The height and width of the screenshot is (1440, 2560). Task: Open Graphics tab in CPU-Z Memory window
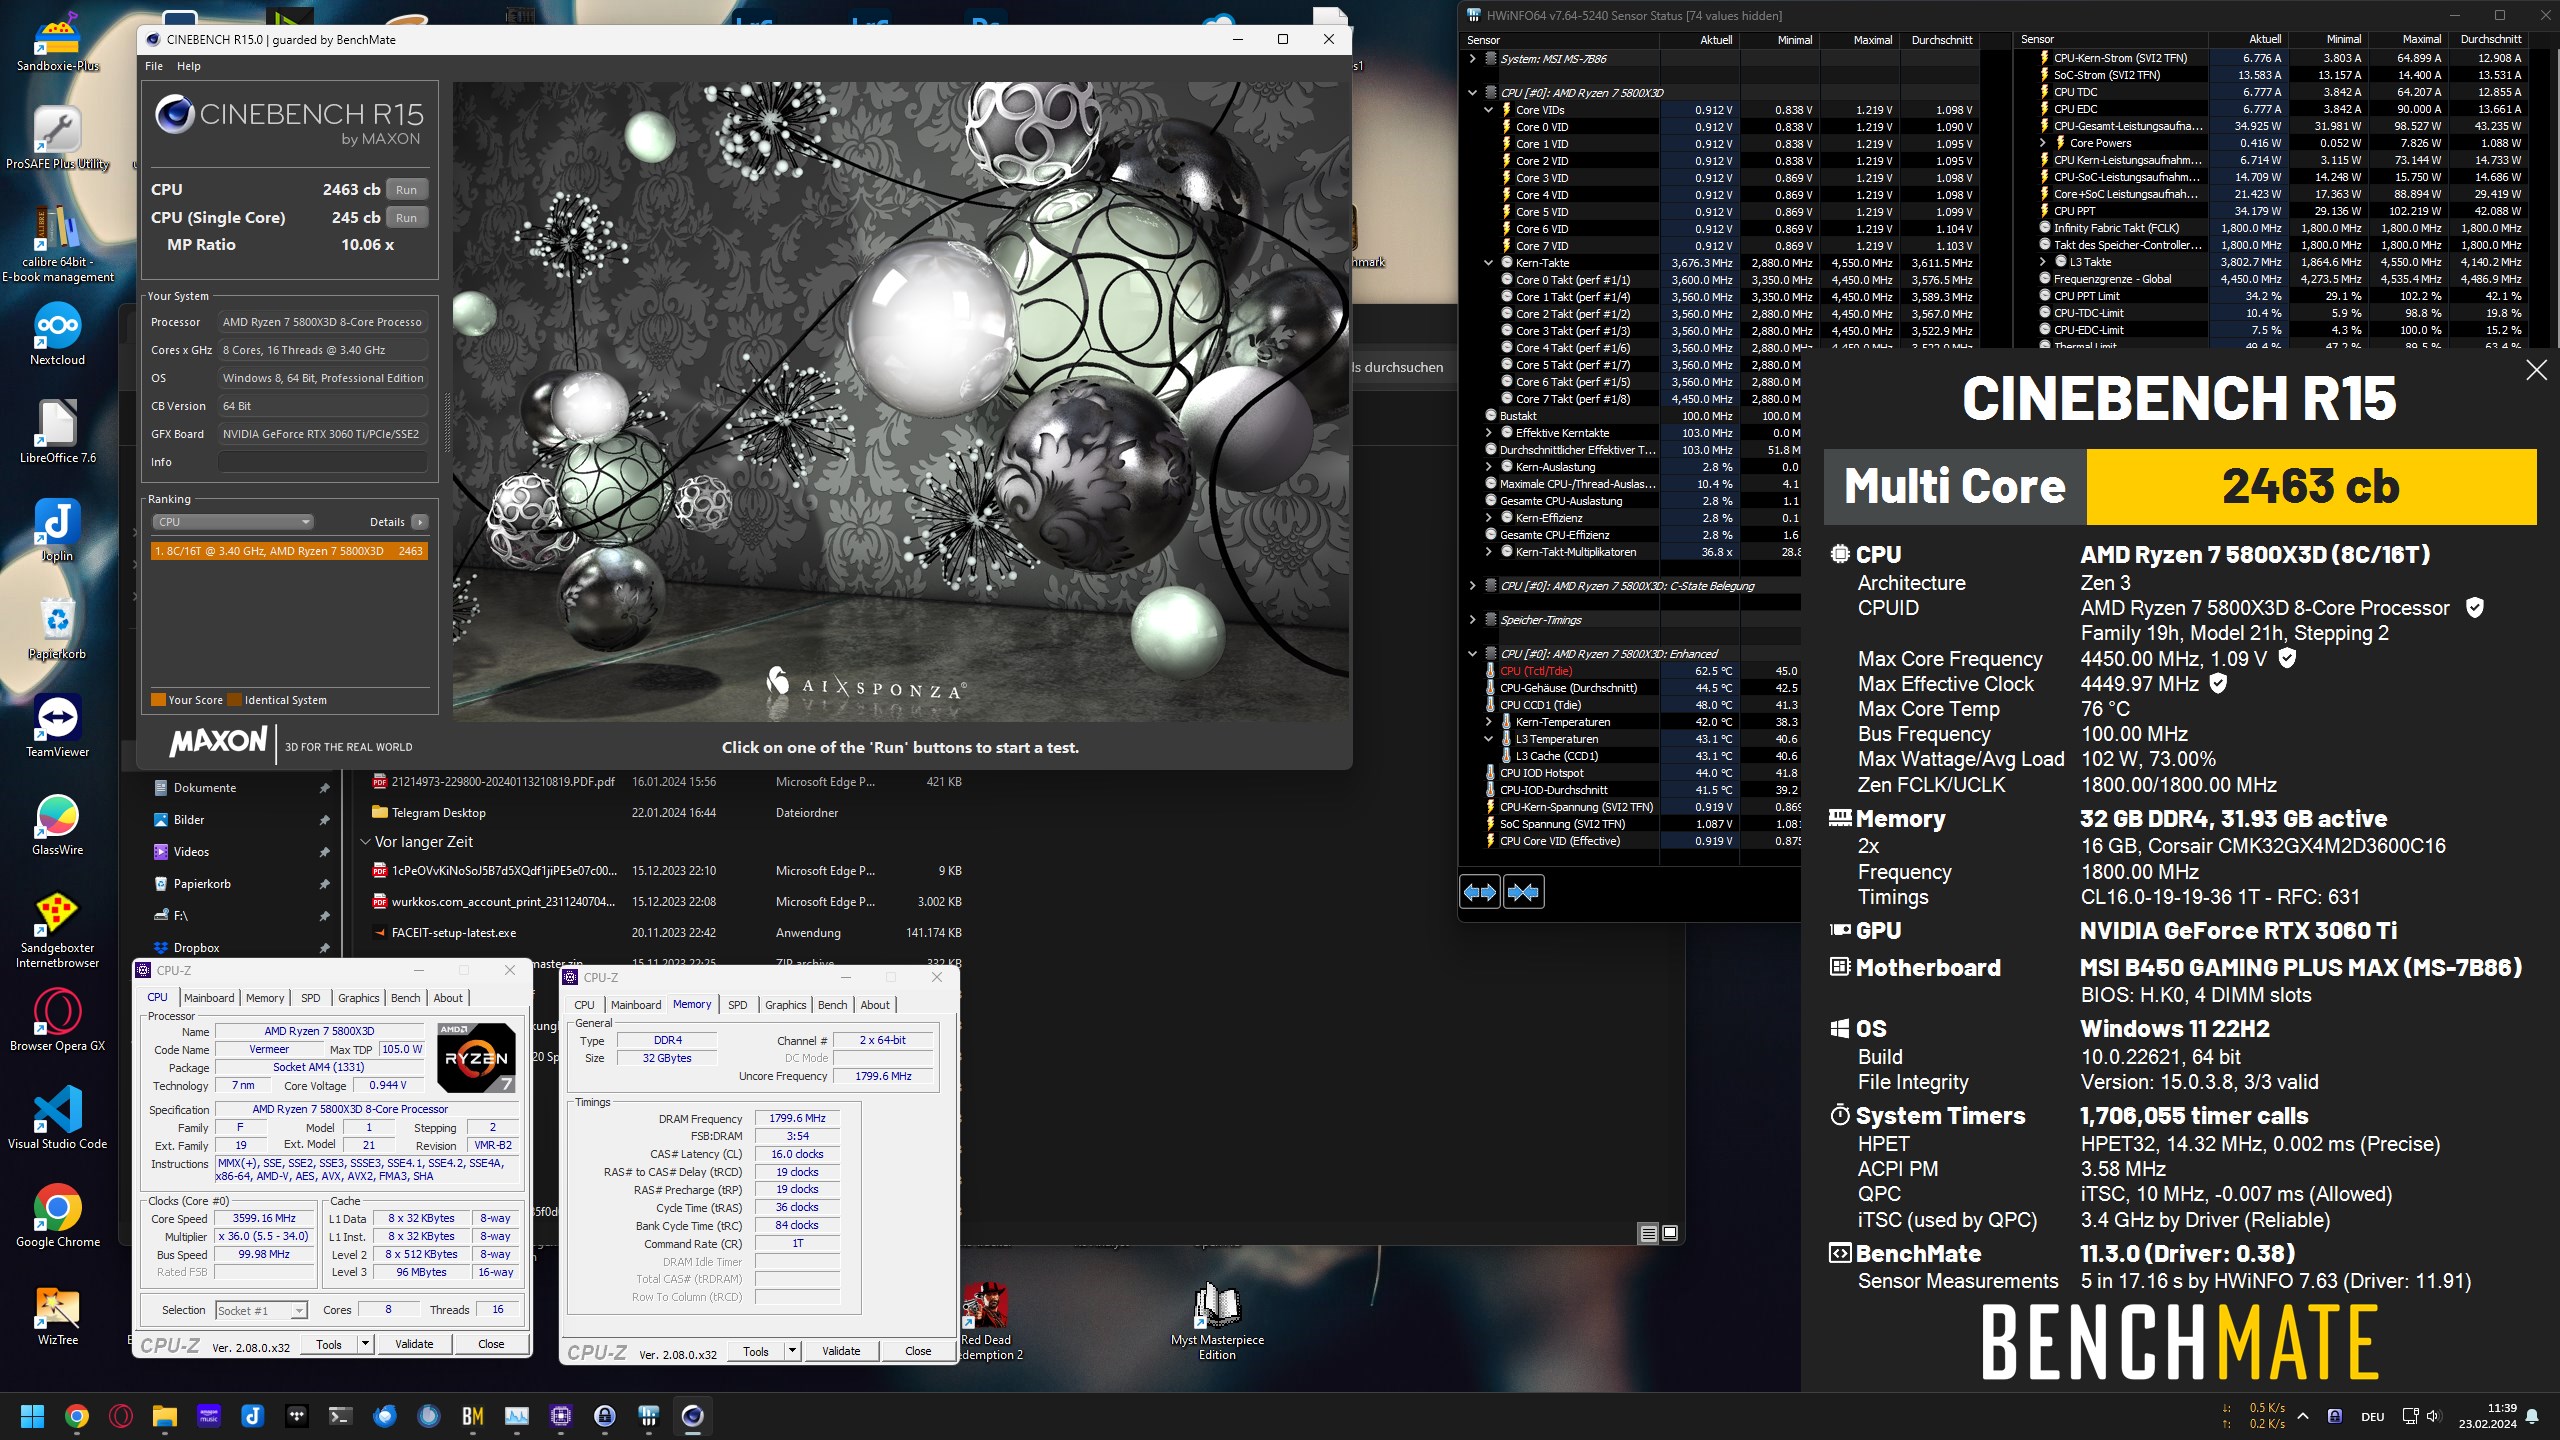point(785,1005)
